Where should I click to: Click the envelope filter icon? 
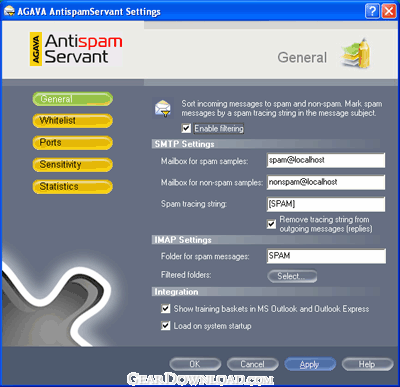[x=163, y=109]
